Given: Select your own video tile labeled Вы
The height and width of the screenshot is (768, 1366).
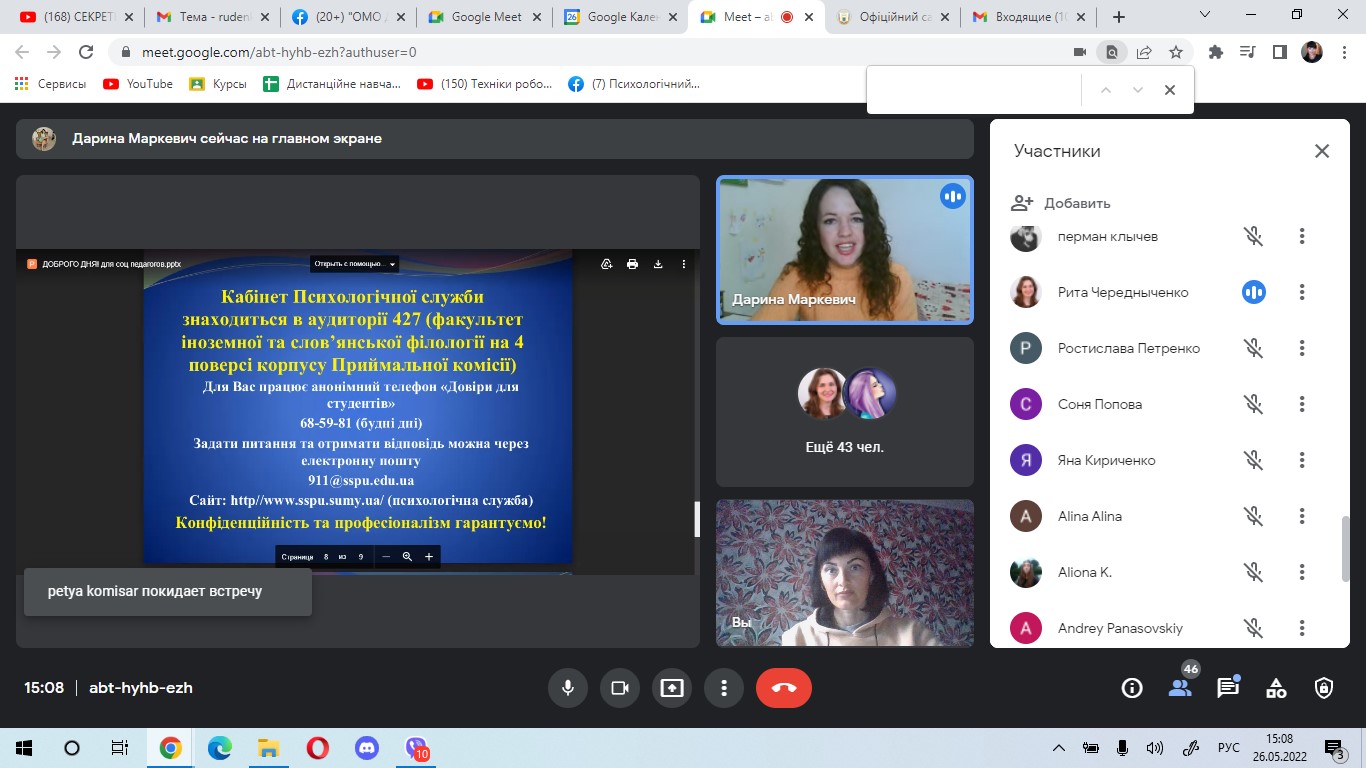Looking at the screenshot, I should (845, 573).
